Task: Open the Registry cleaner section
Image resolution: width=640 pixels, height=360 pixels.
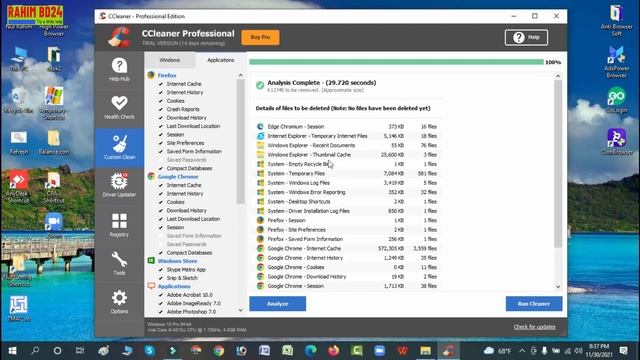Action: coord(119,225)
